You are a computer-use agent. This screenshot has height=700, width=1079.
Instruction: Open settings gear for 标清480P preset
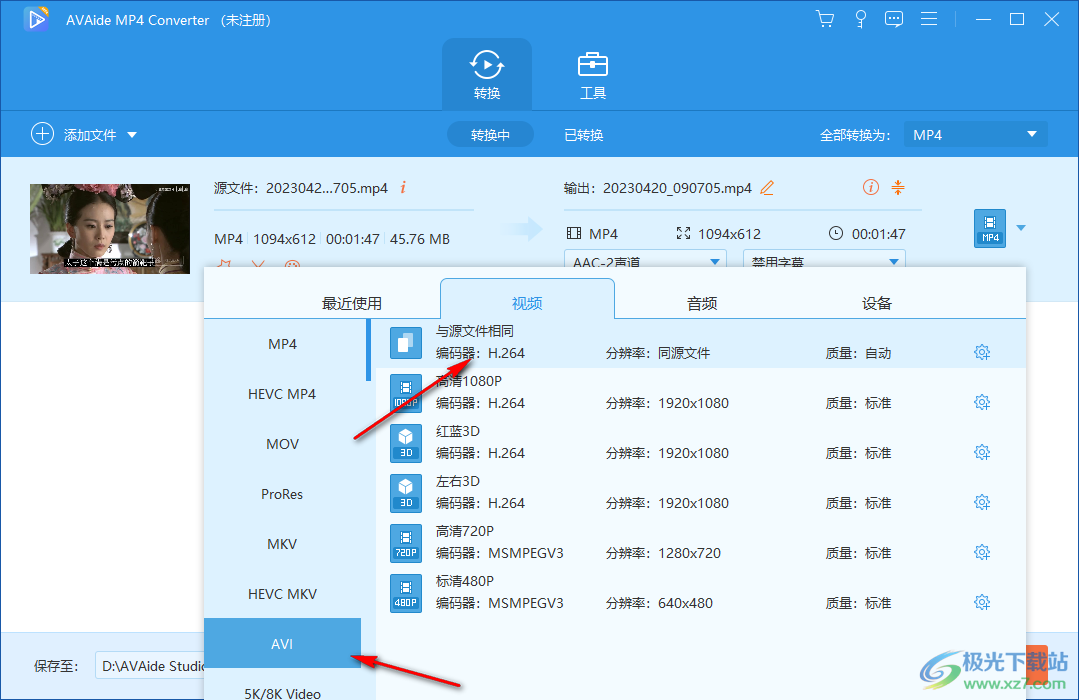click(982, 602)
